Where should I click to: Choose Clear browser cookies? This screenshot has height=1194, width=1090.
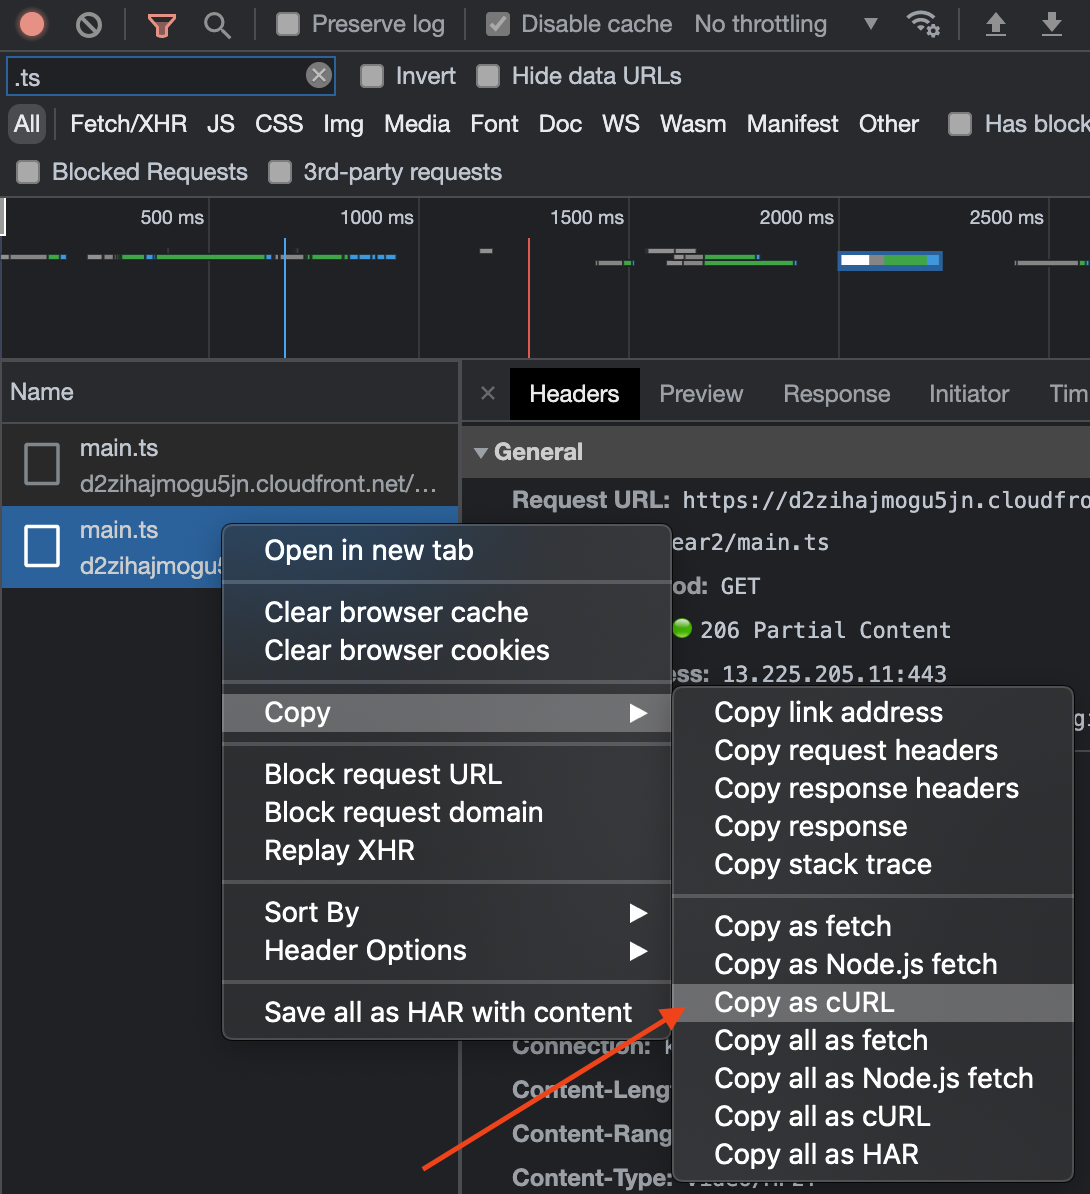446,650
